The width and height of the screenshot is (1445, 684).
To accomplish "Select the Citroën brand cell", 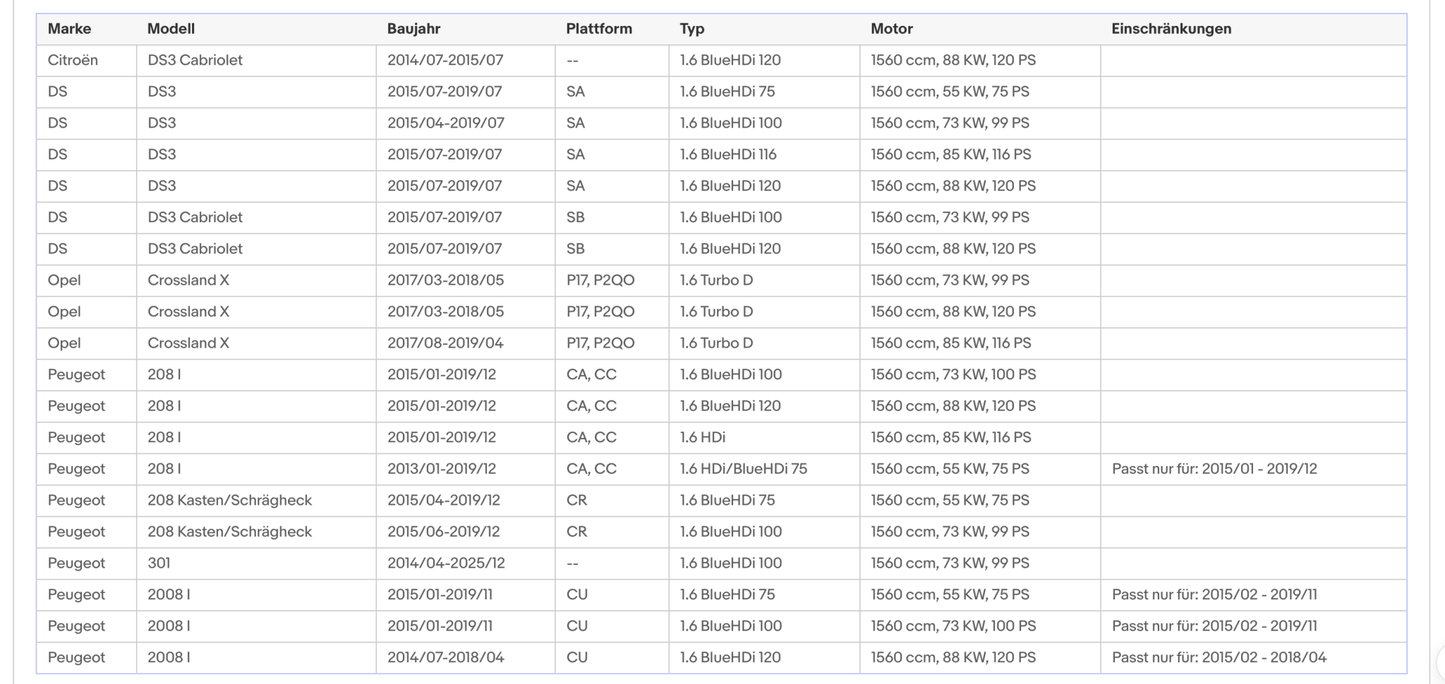I will pos(73,60).
